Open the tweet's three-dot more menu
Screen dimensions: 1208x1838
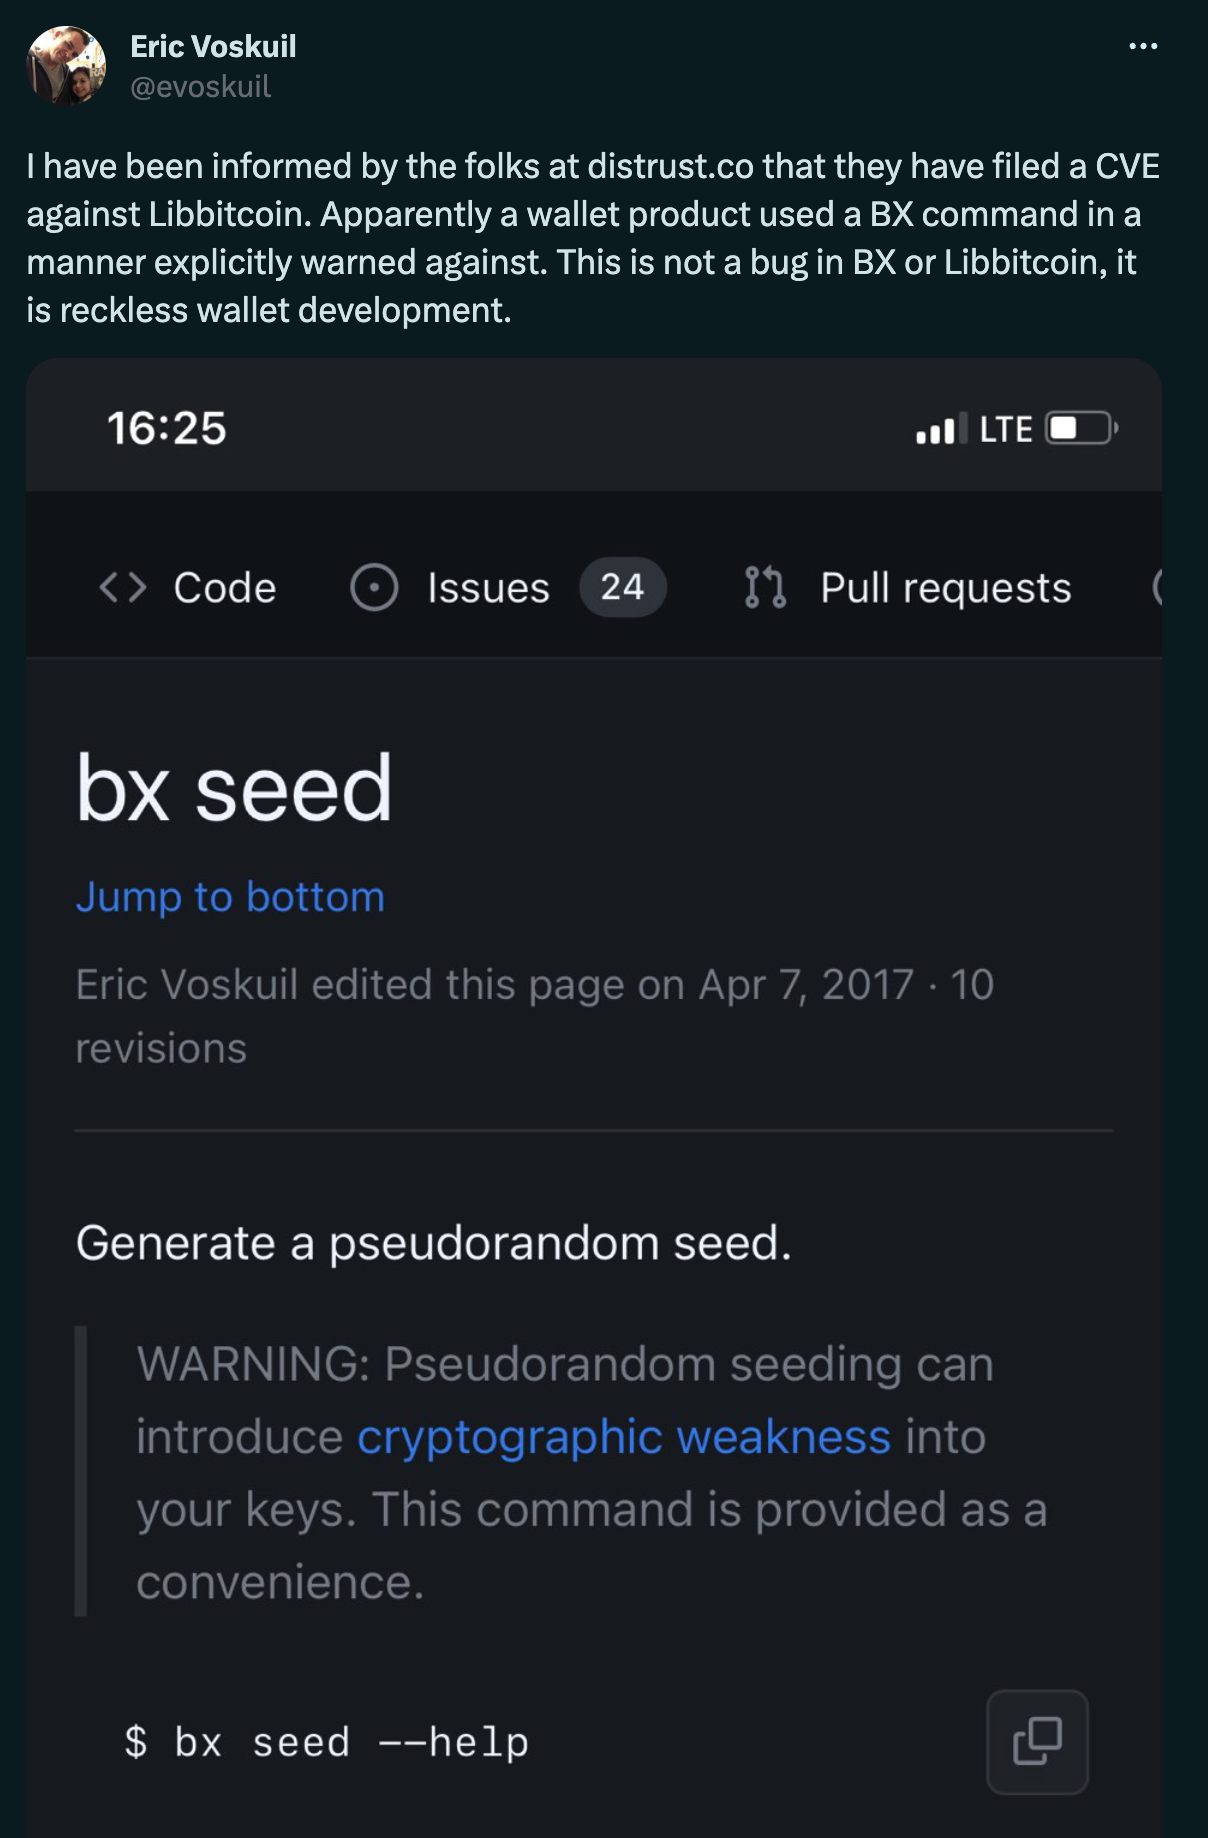[x=1142, y=46]
